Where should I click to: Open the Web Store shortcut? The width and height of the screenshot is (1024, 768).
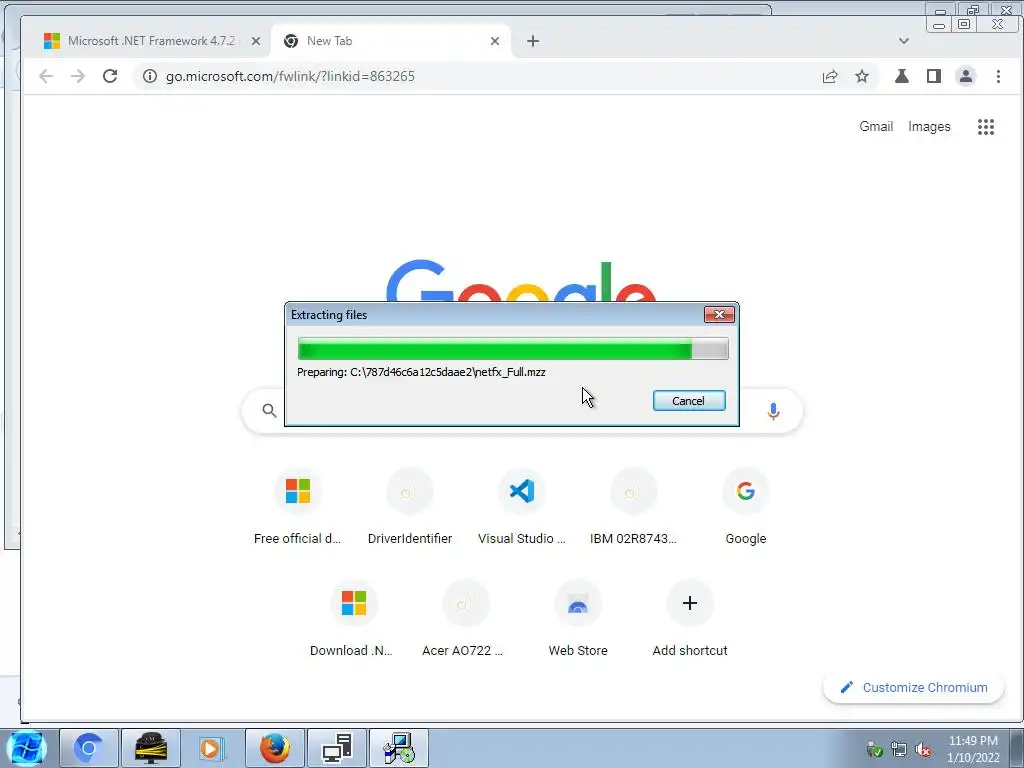[x=578, y=618]
